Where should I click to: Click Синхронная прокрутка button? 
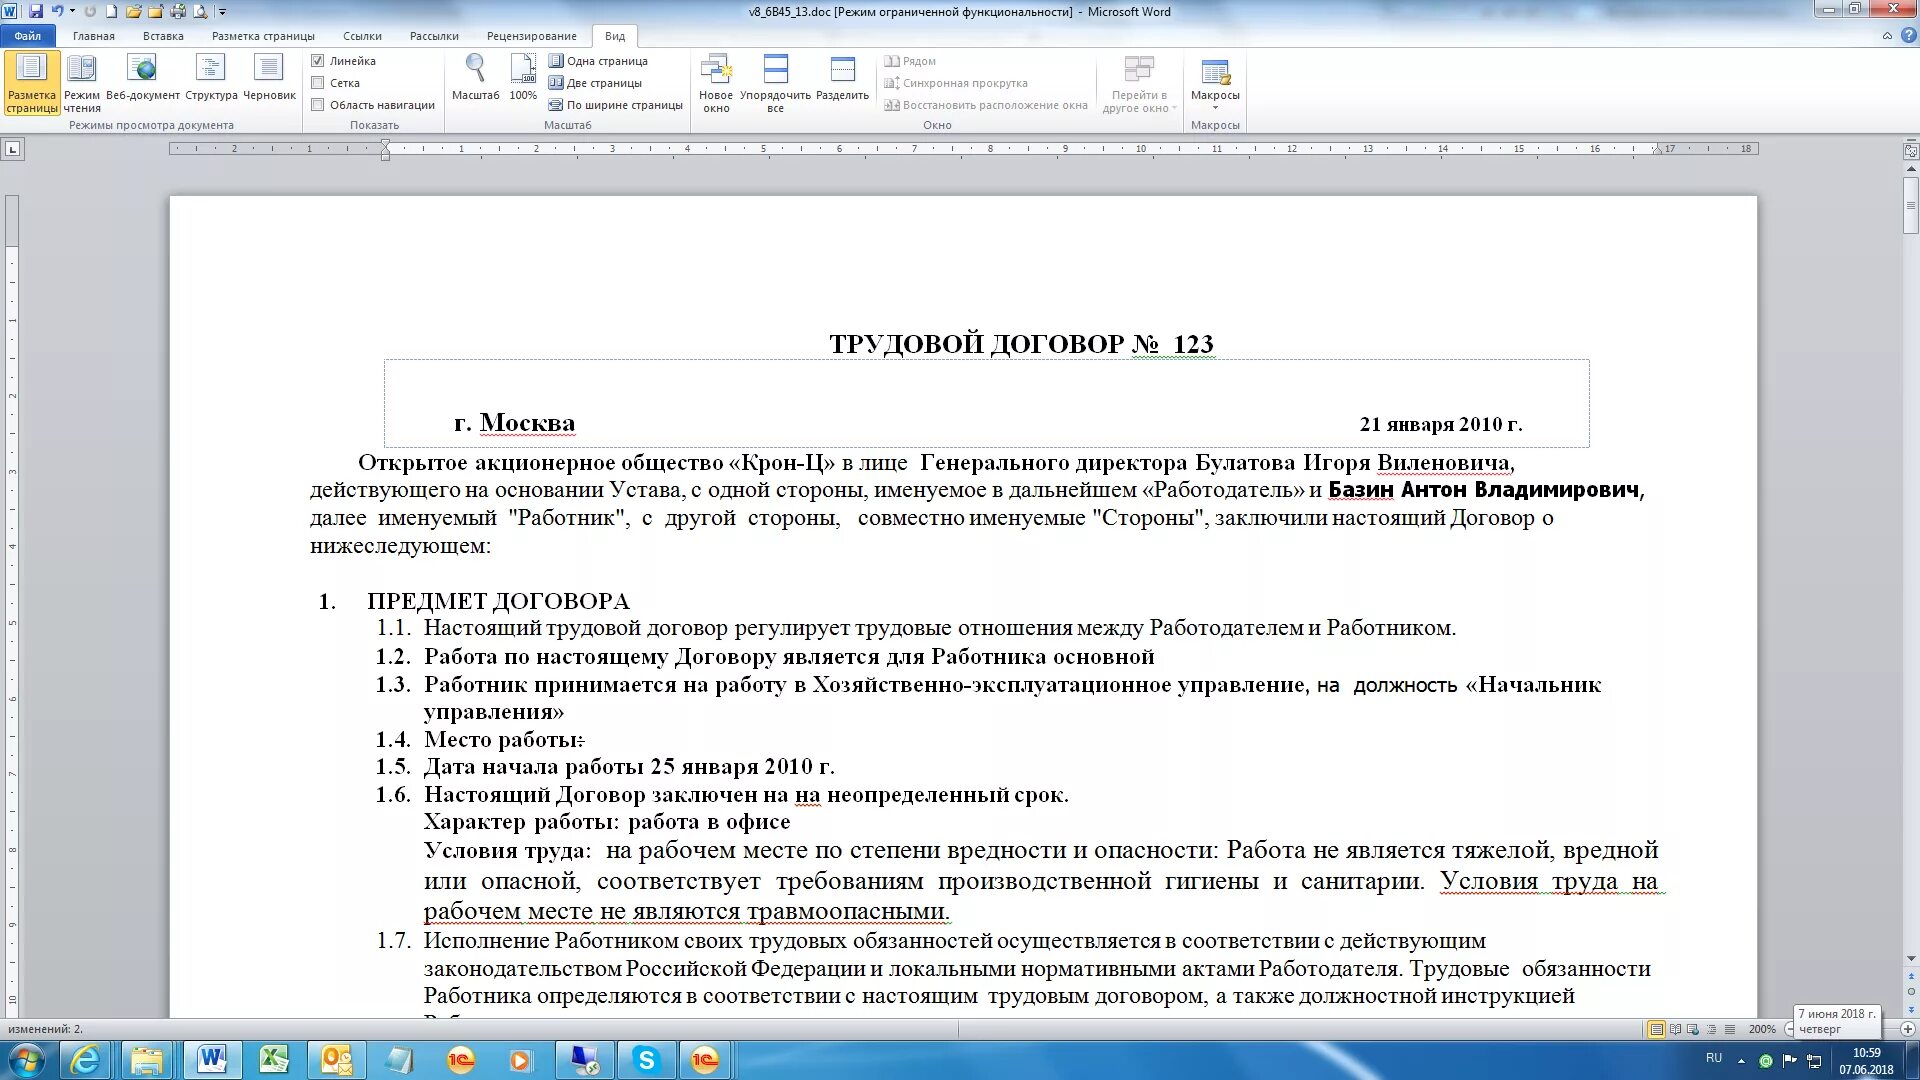pyautogui.click(x=956, y=83)
